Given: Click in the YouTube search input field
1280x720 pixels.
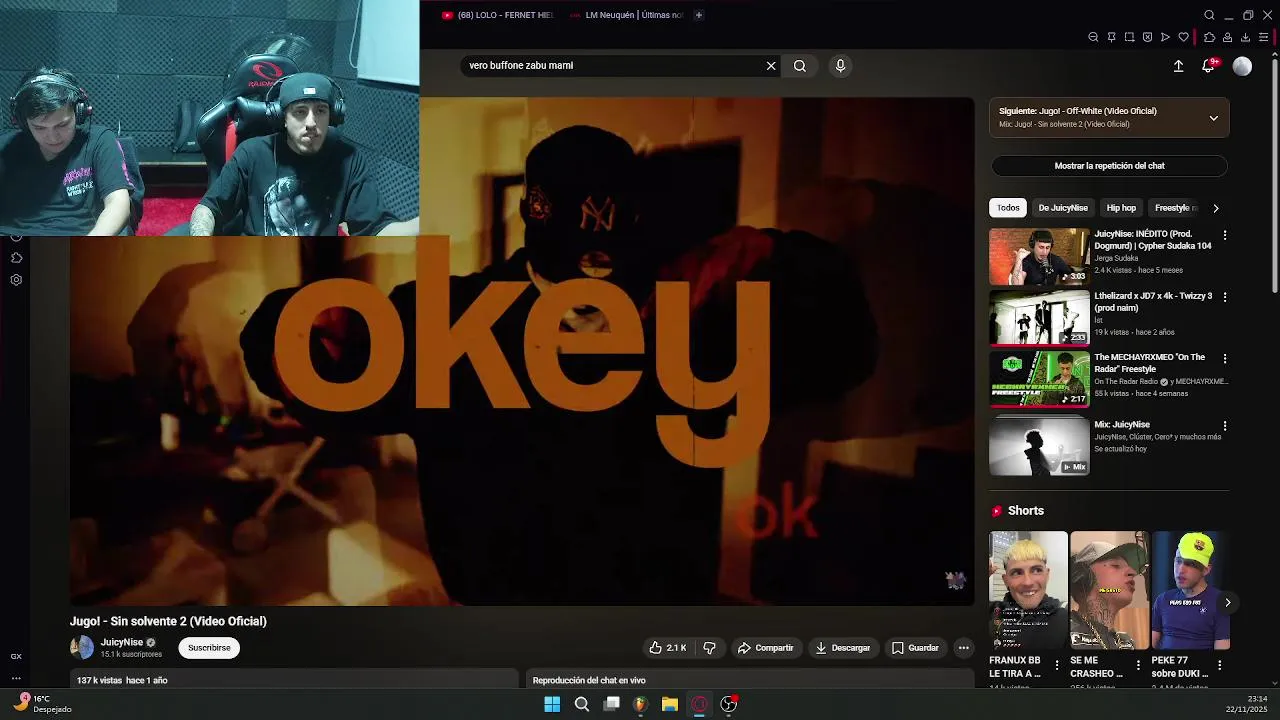Looking at the screenshot, I should [x=612, y=66].
